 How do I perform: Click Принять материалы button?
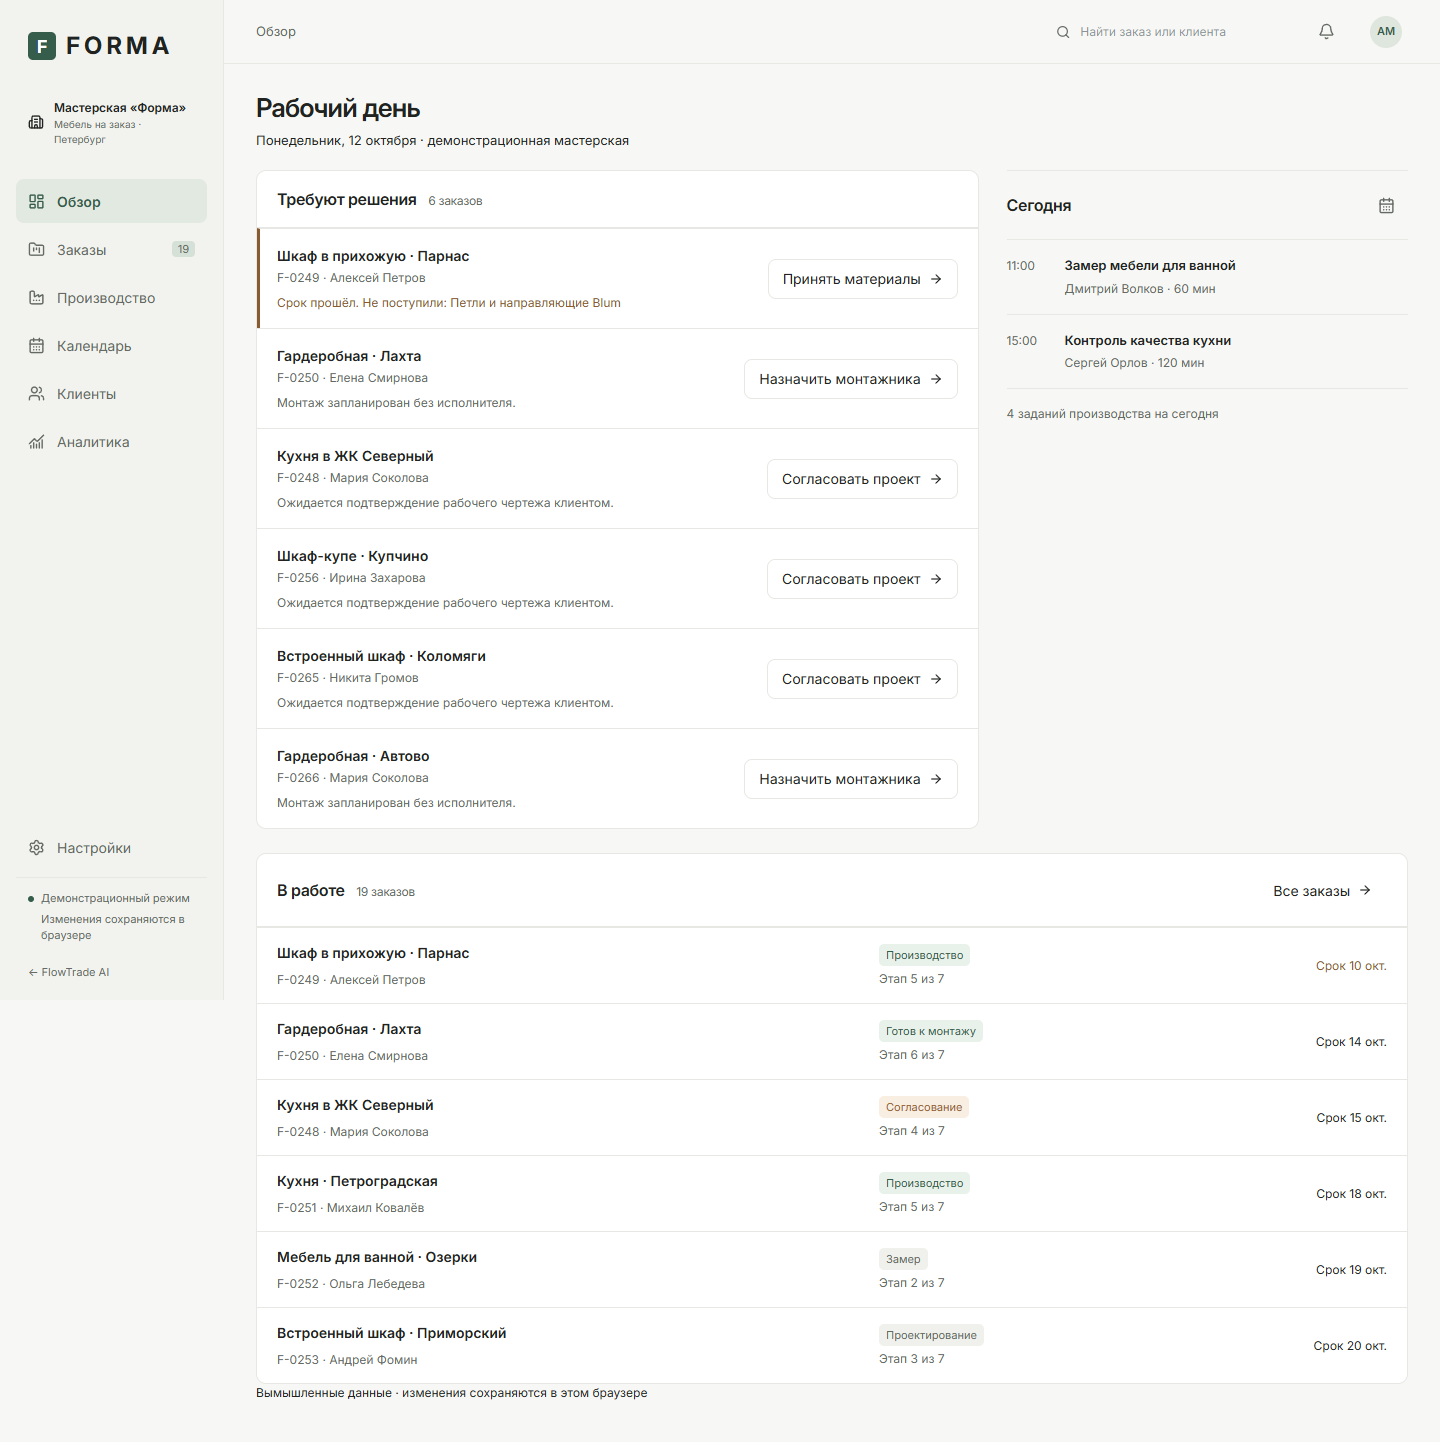coord(863,279)
